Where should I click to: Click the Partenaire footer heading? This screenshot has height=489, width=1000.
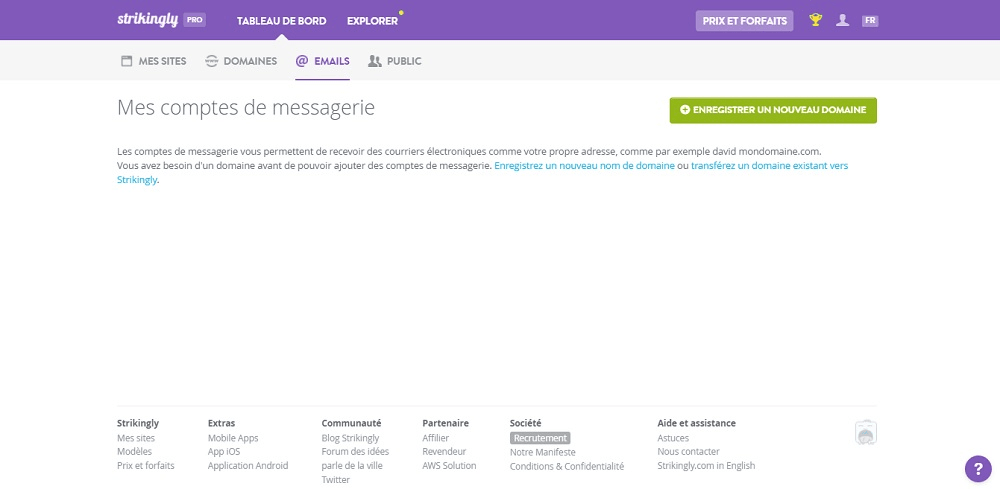445,423
